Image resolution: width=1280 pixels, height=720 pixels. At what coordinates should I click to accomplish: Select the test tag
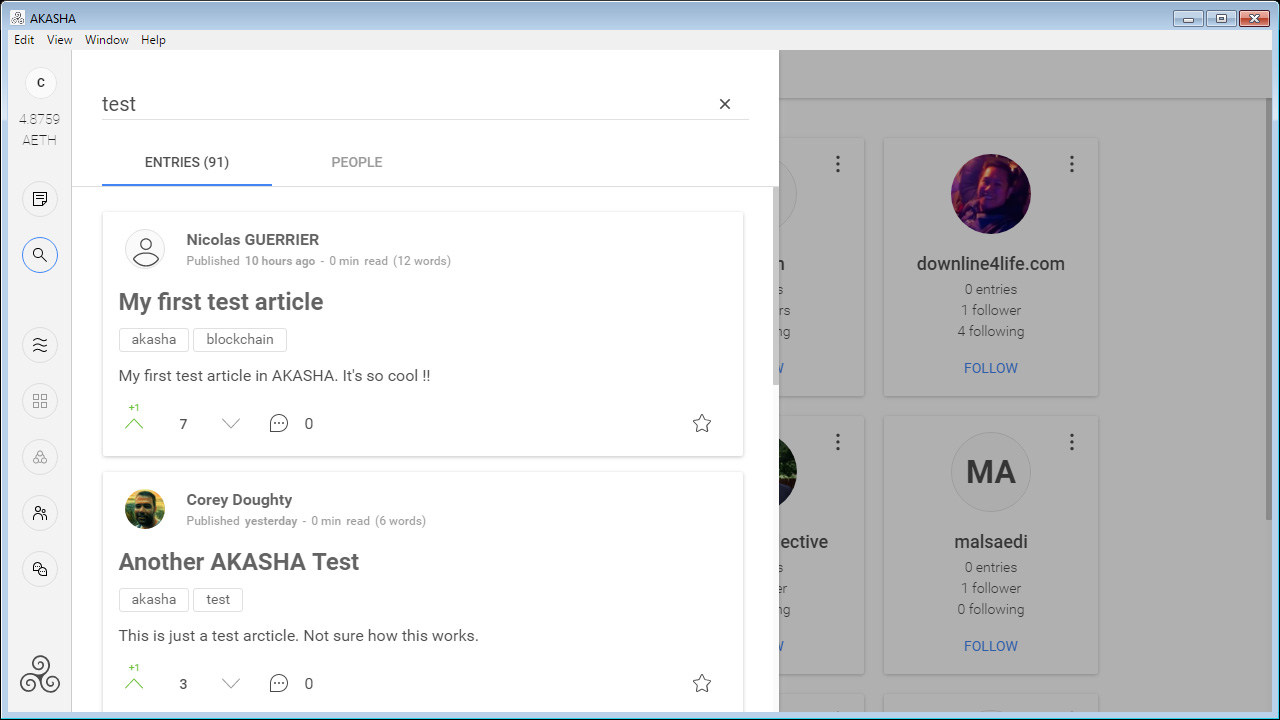(218, 600)
